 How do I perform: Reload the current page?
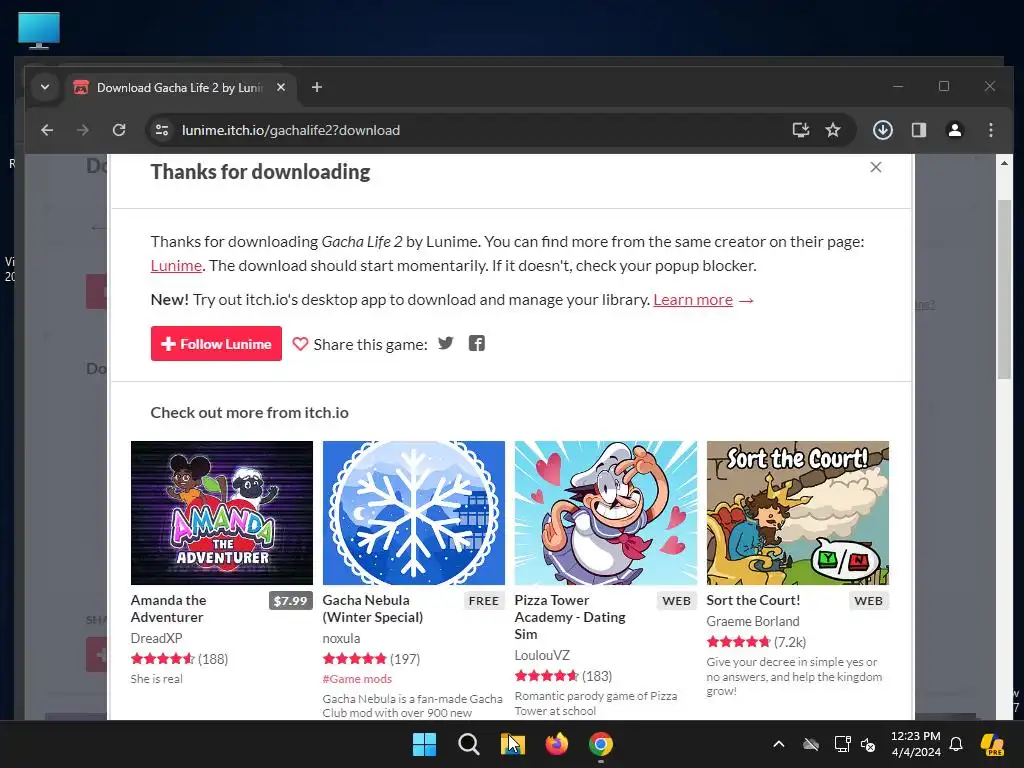point(119,130)
